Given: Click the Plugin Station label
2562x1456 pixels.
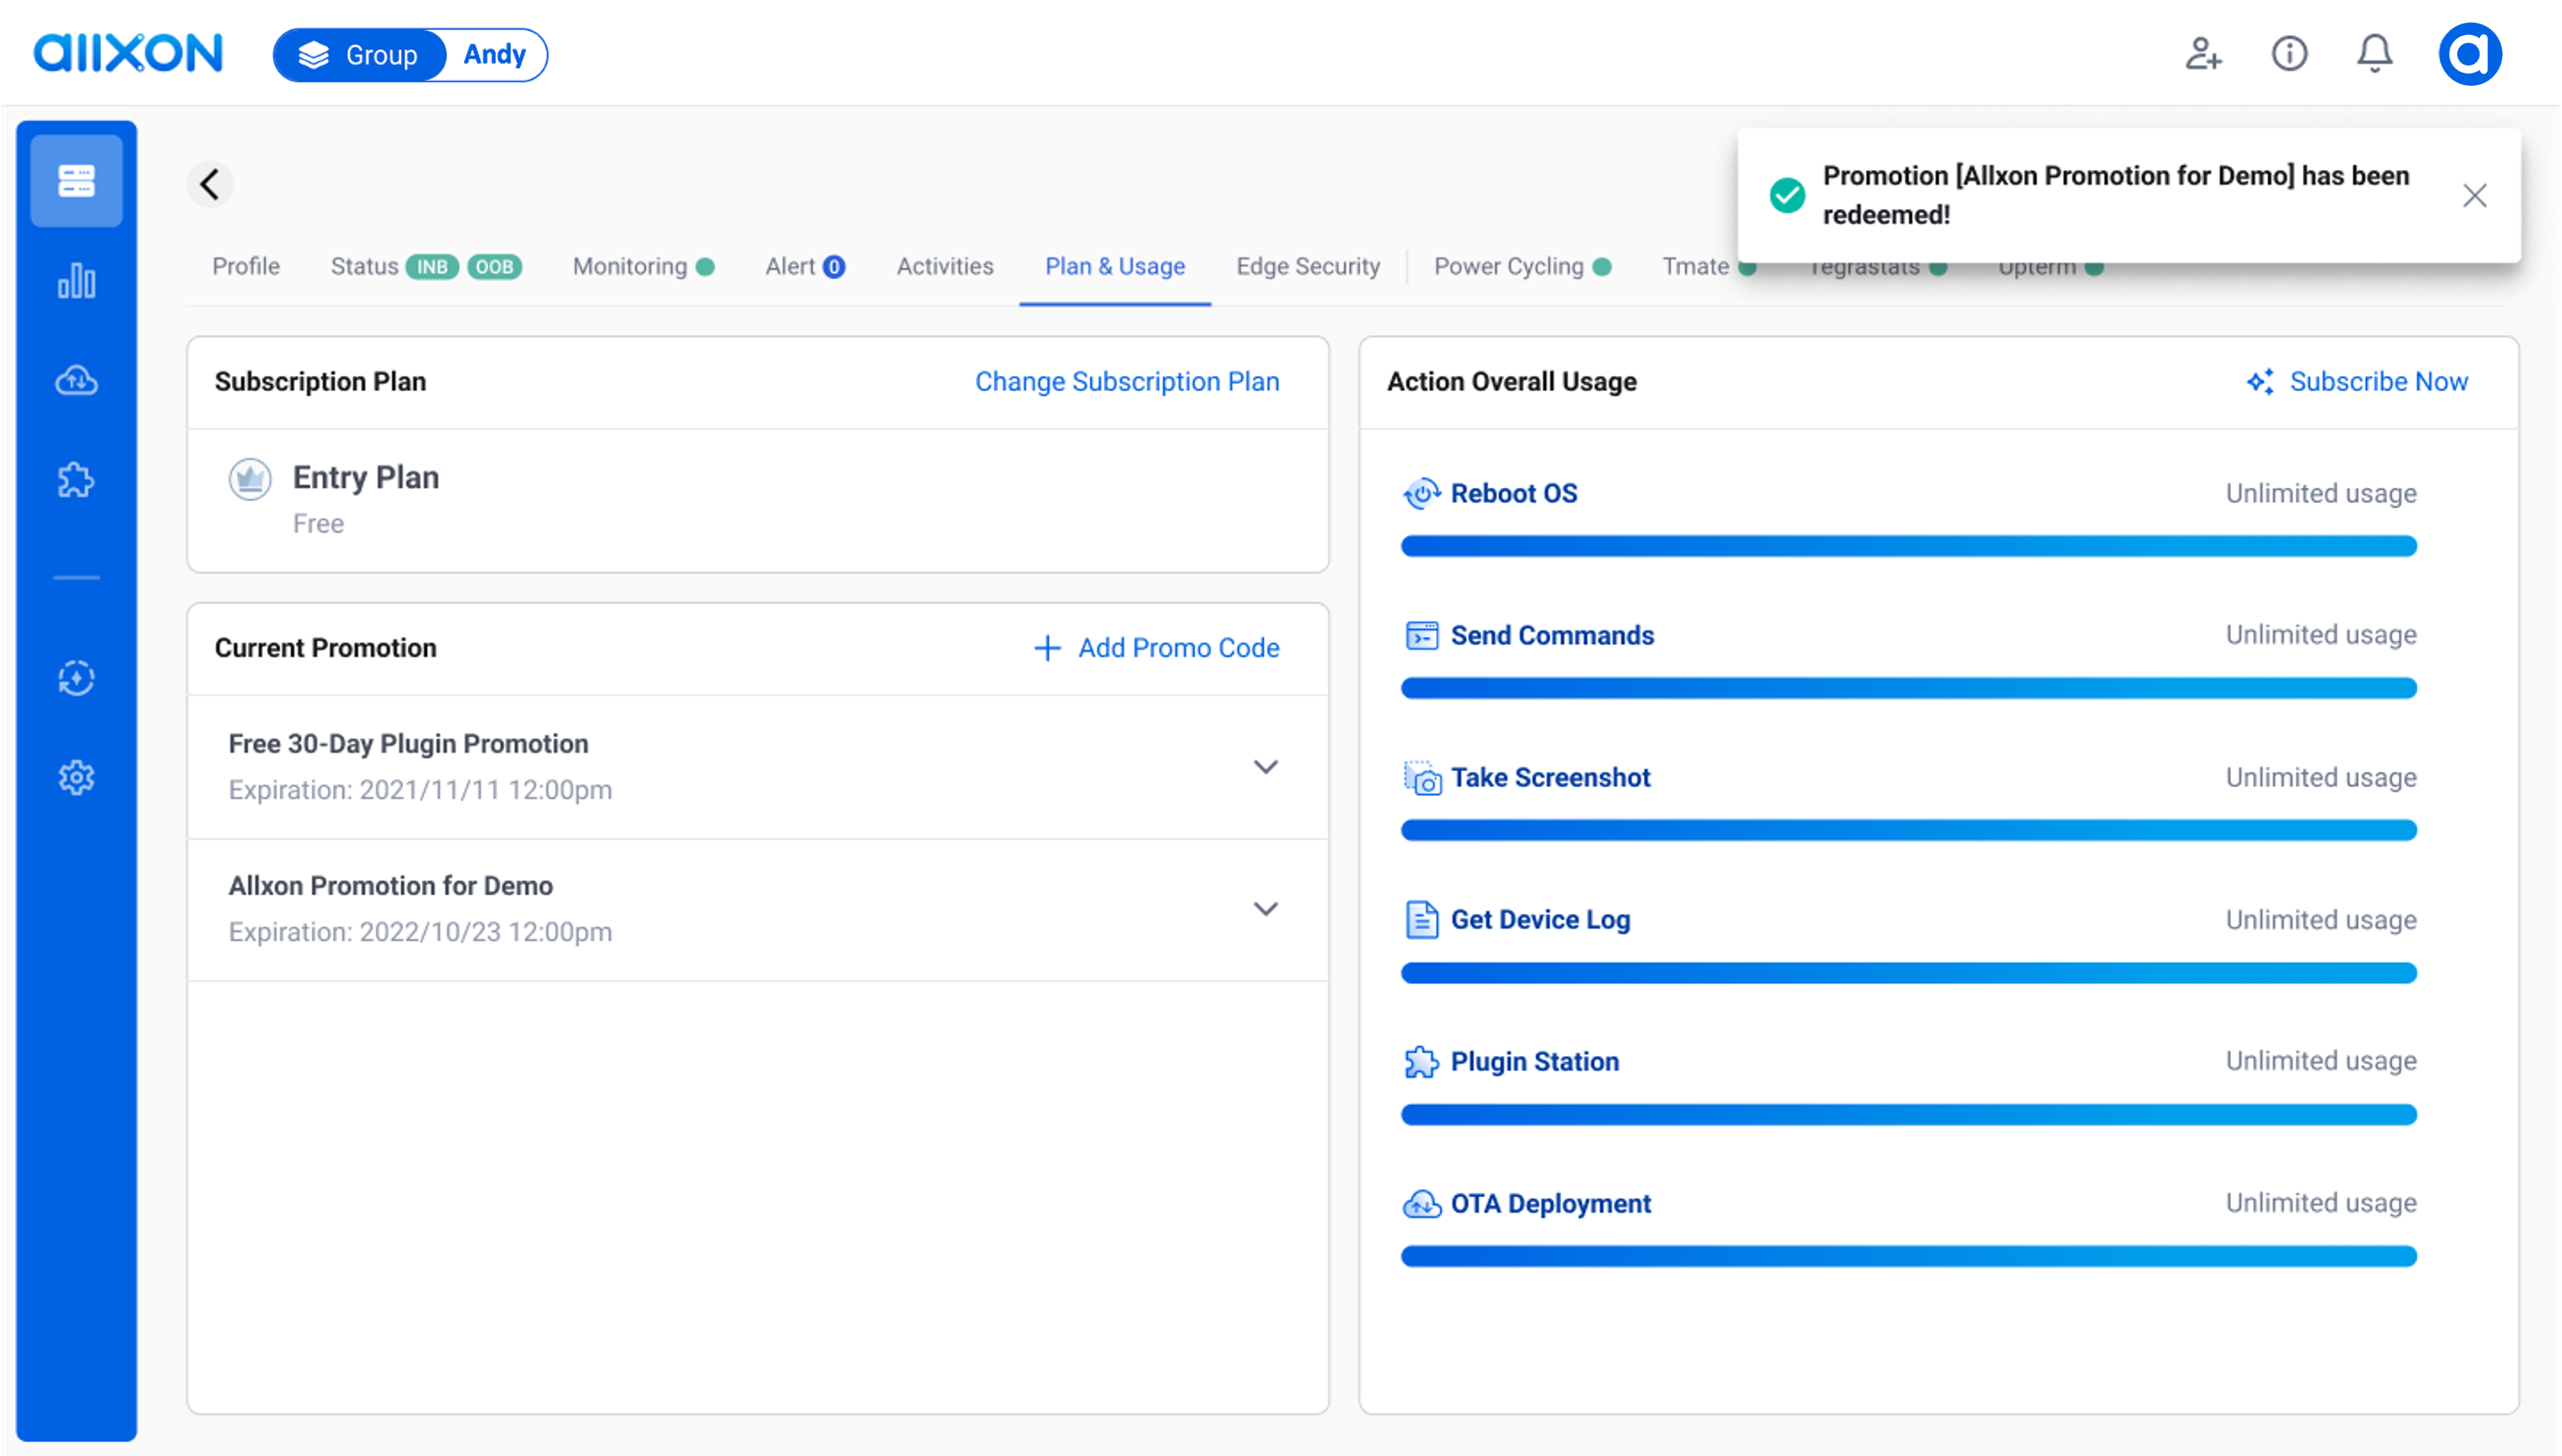Looking at the screenshot, I should 1535,1062.
